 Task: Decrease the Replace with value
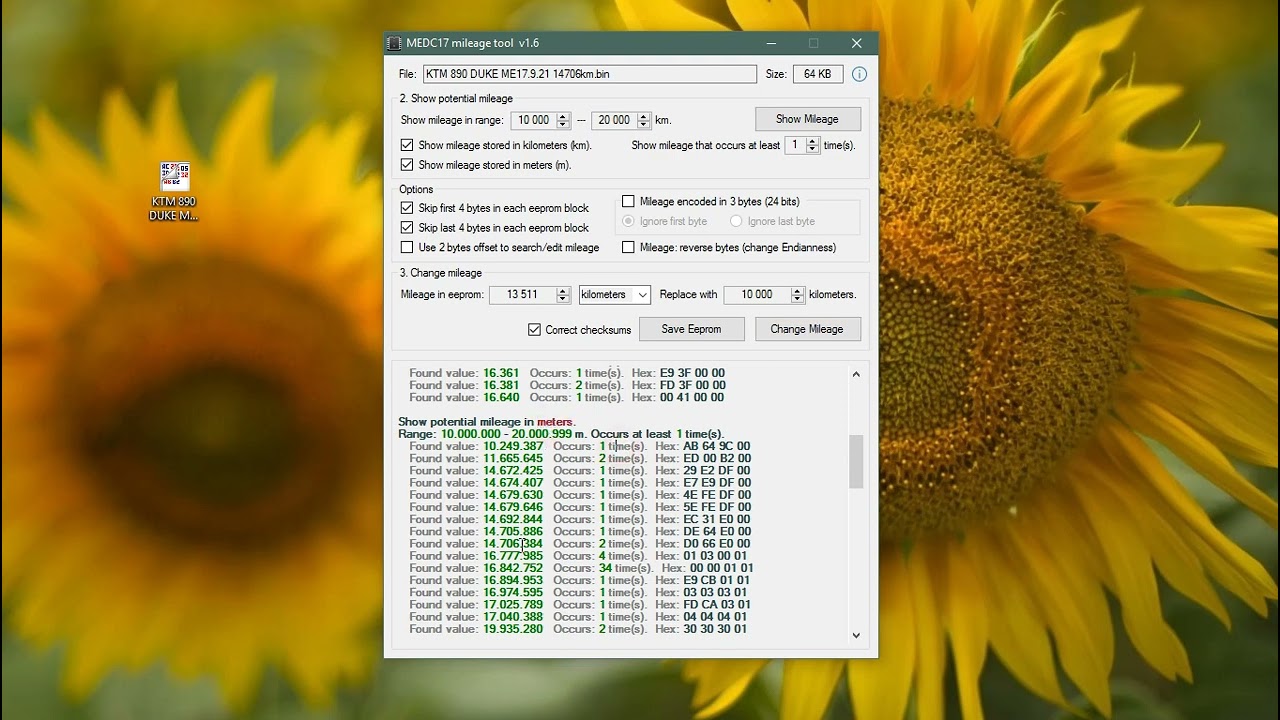pos(797,299)
